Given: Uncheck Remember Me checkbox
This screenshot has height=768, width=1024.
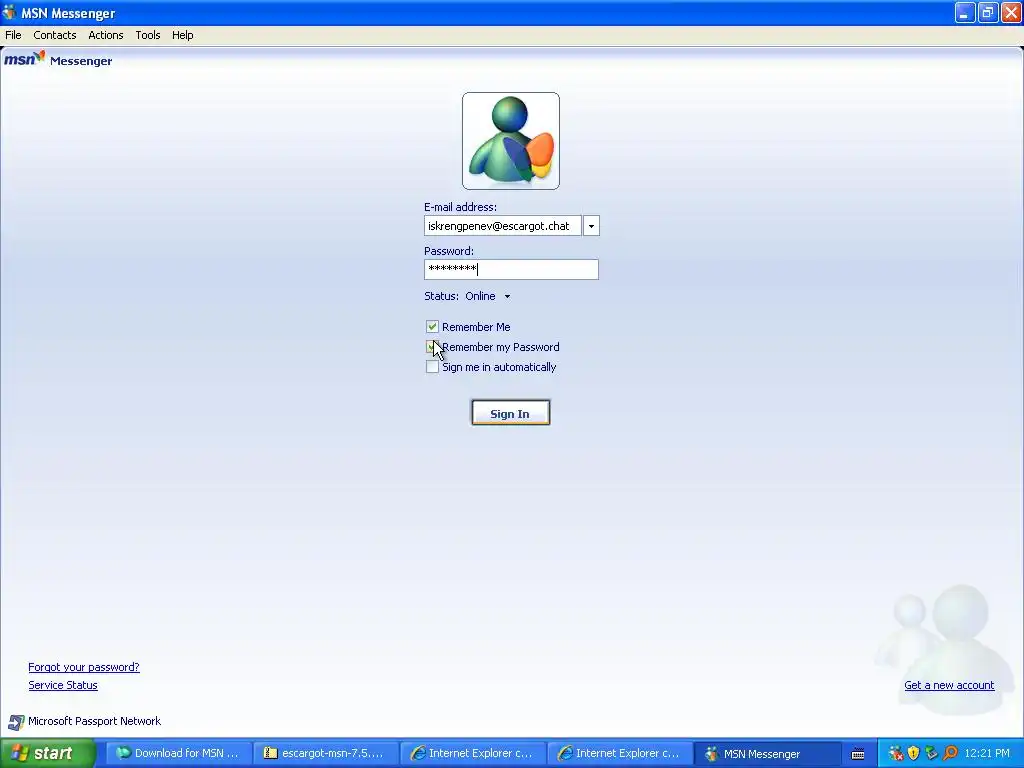Looking at the screenshot, I should (432, 327).
